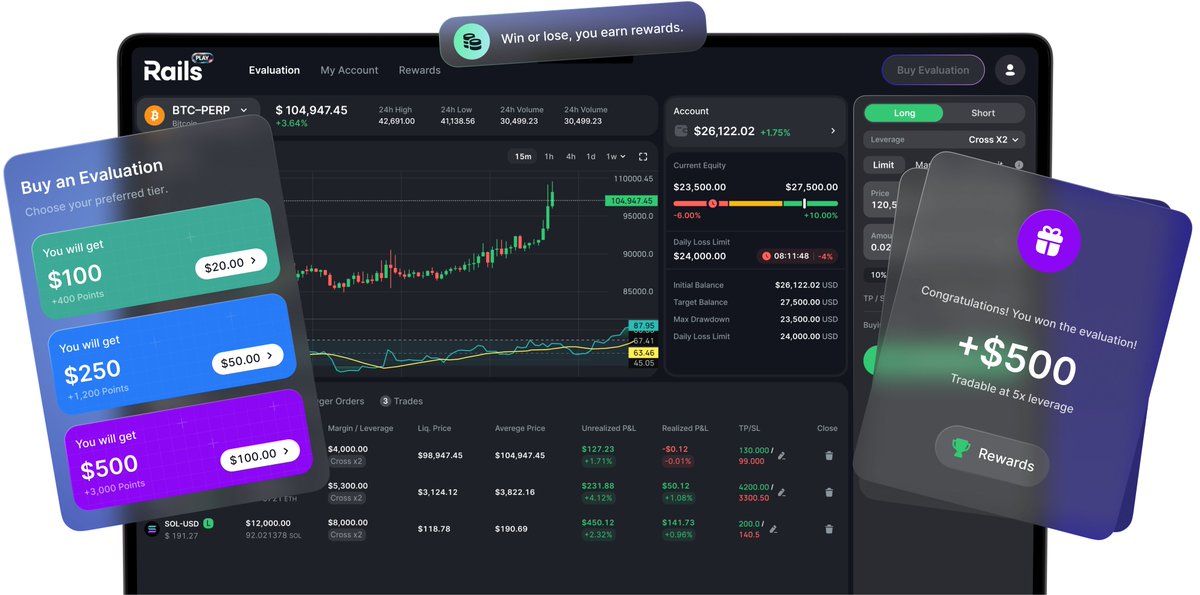This screenshot has width=1200, height=595.
Task: Select the 15m chart timeframe
Action: [x=523, y=156]
